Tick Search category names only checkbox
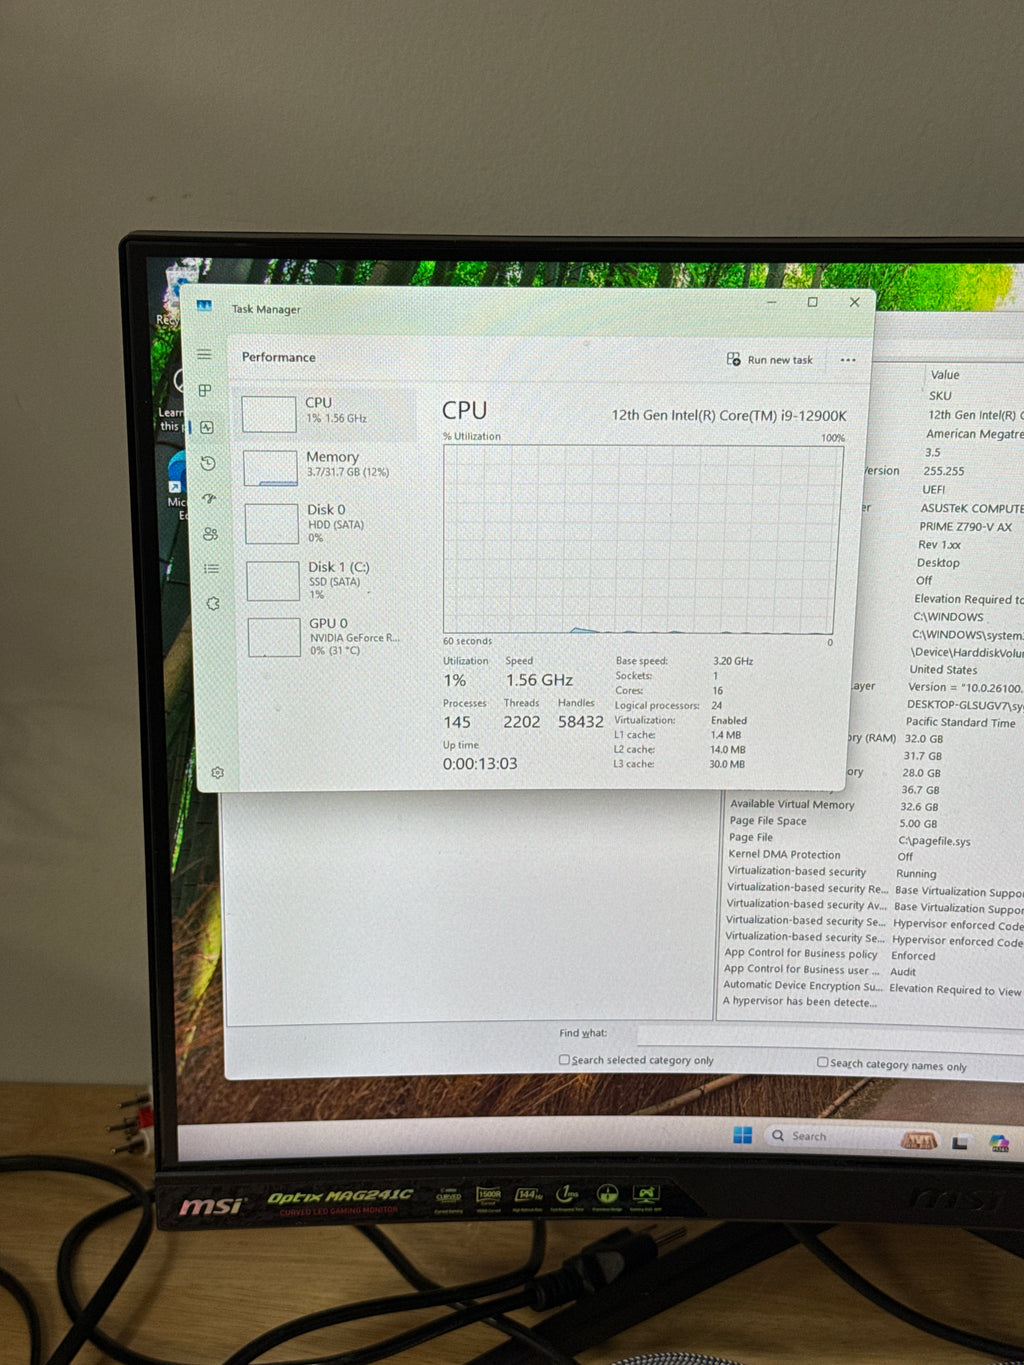This screenshot has height=1365, width=1024. click(823, 1062)
